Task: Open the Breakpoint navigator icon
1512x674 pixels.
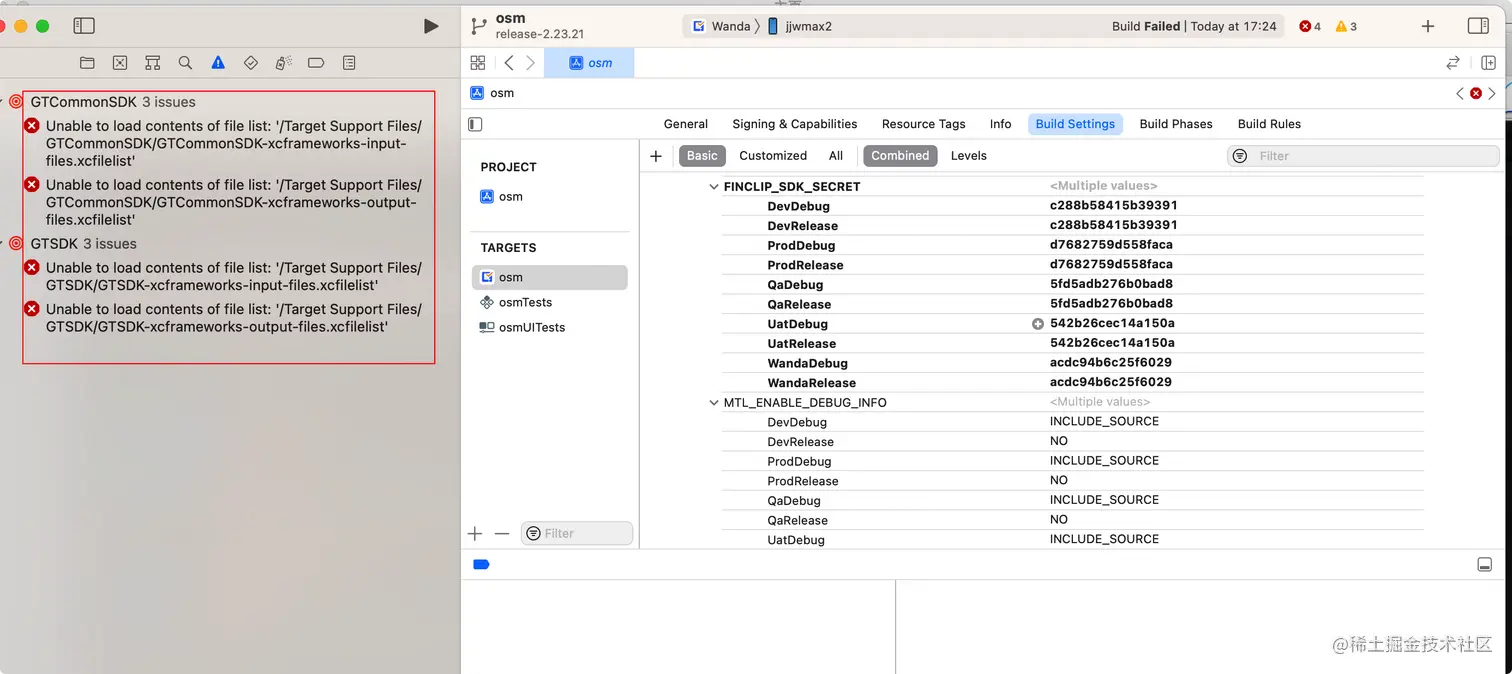Action: pos(316,63)
